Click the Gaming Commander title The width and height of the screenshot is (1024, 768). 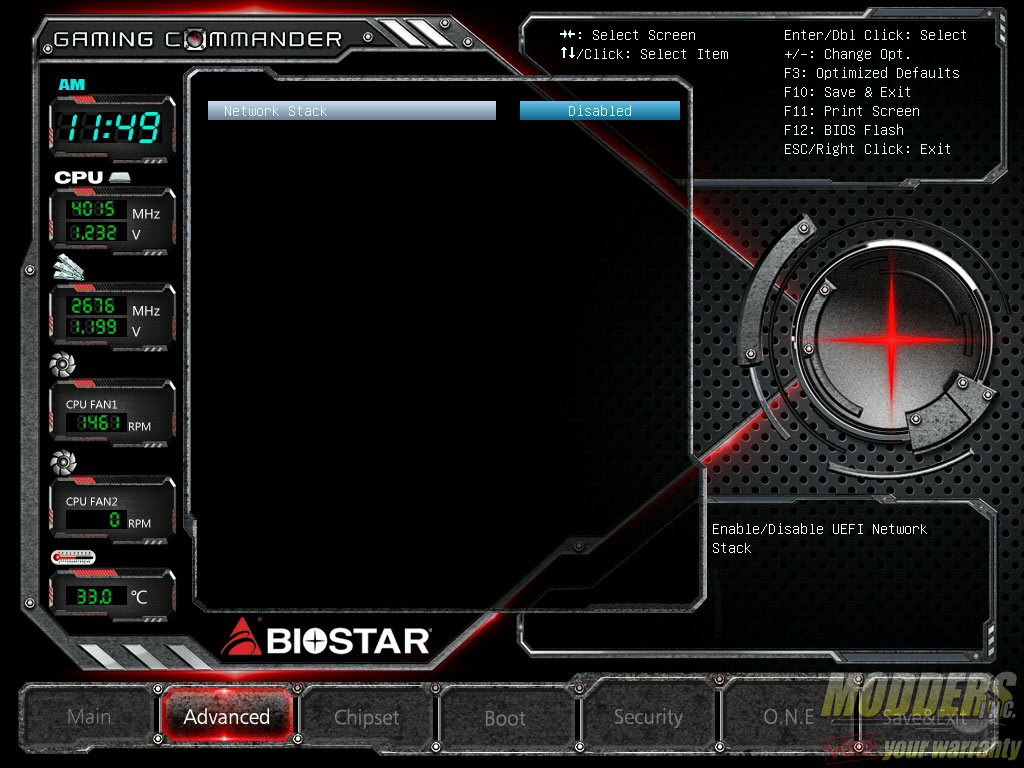pyautogui.click(x=198, y=39)
